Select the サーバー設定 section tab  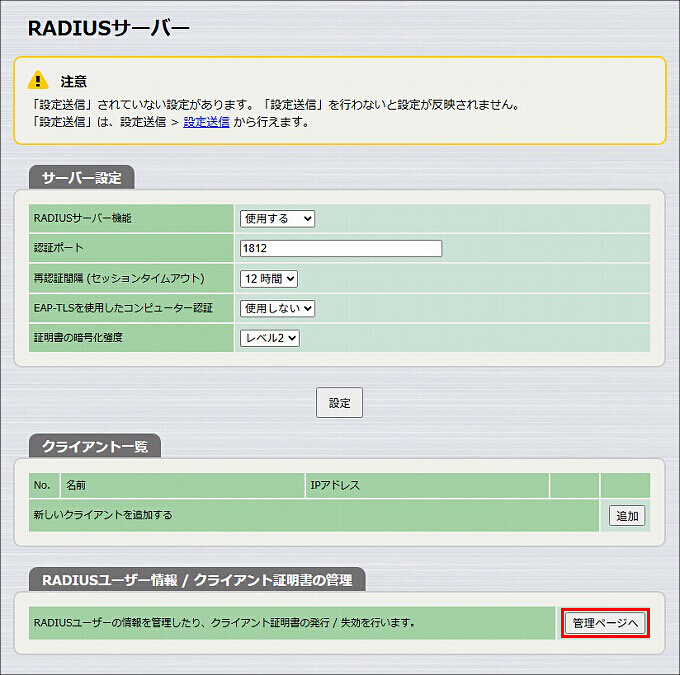click(82, 177)
